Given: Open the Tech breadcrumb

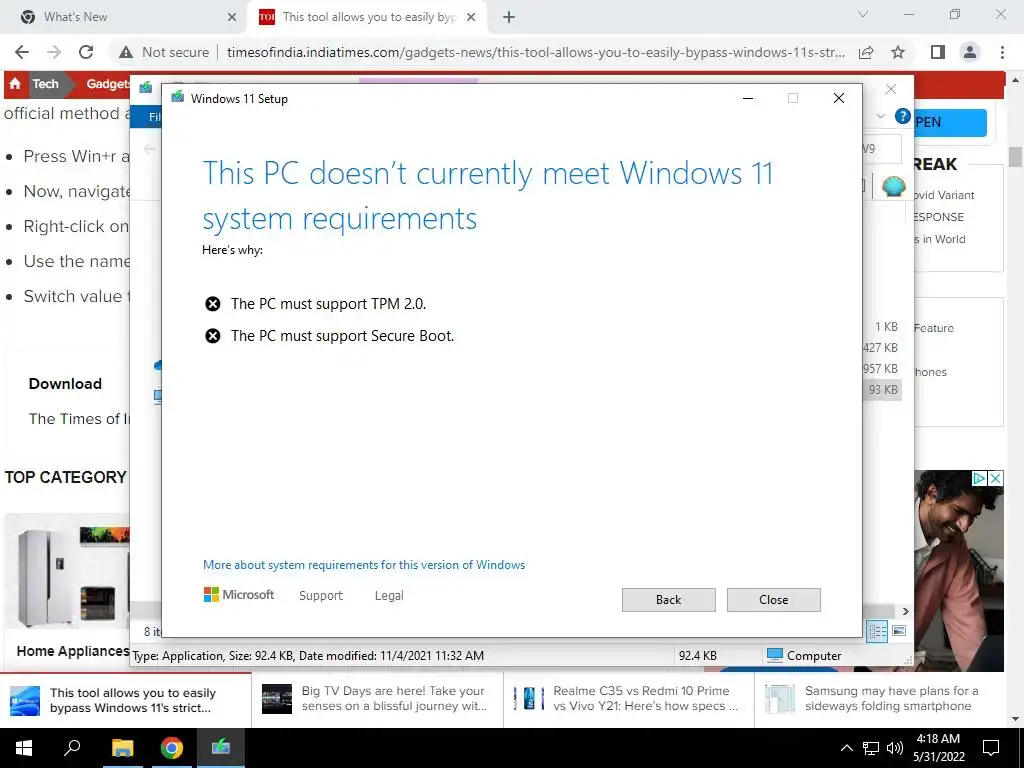Looking at the screenshot, I should pyautogui.click(x=45, y=84).
